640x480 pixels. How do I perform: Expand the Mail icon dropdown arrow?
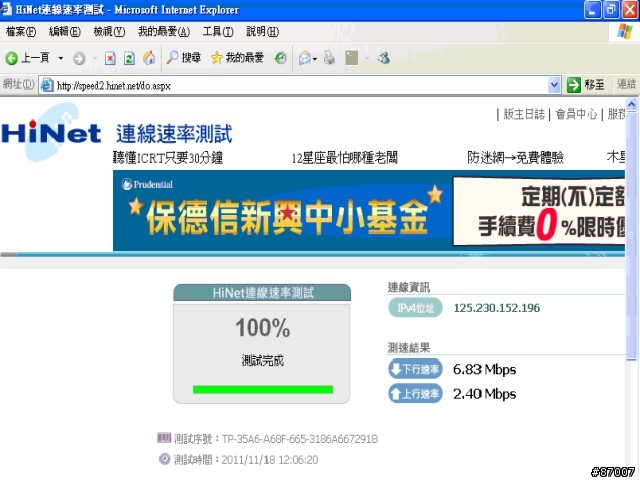tap(315, 59)
